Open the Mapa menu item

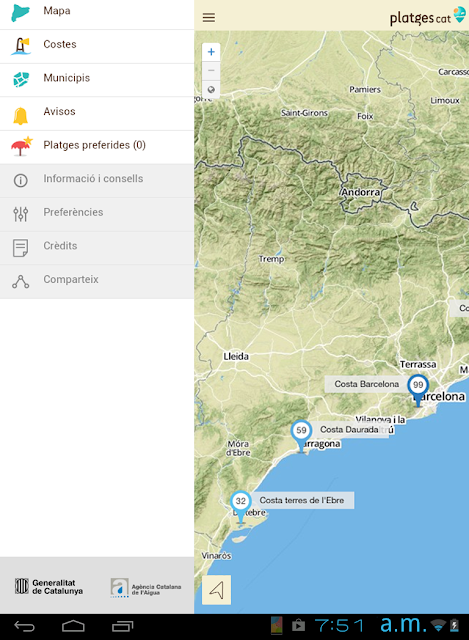click(97, 13)
